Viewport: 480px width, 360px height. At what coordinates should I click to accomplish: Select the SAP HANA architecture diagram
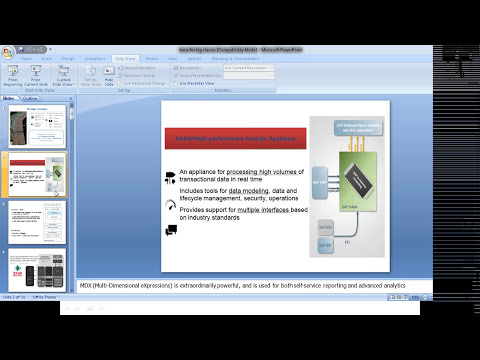click(x=347, y=187)
